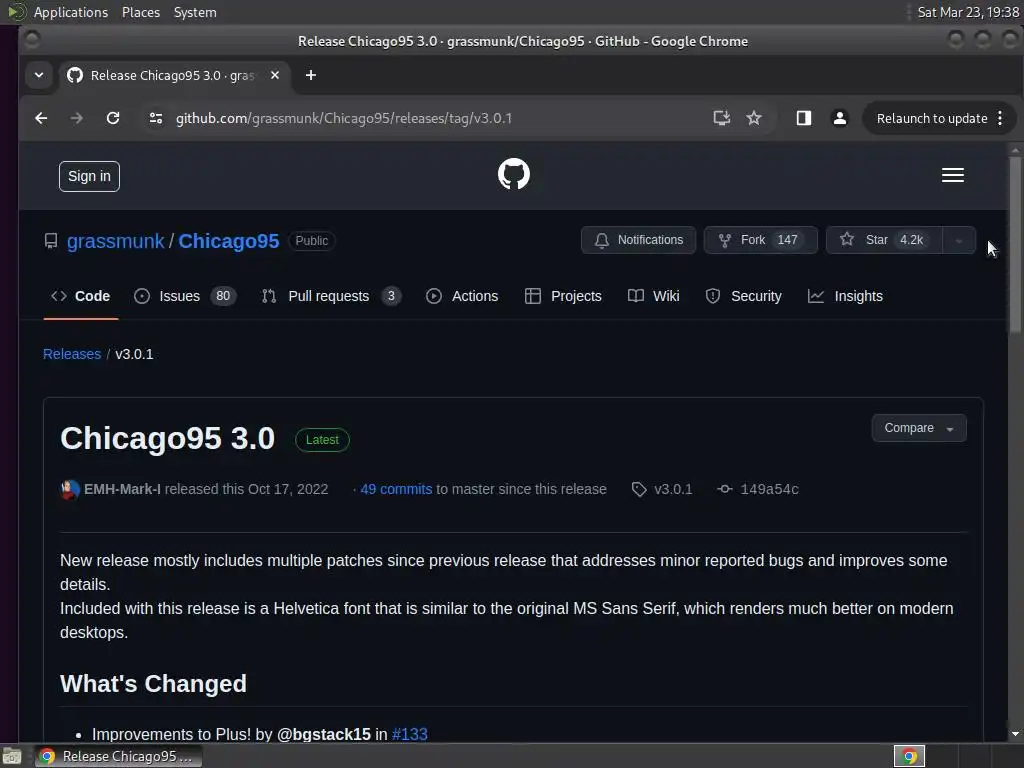Switch to the Issues tab
This screenshot has width=1024, height=768.
185,296
